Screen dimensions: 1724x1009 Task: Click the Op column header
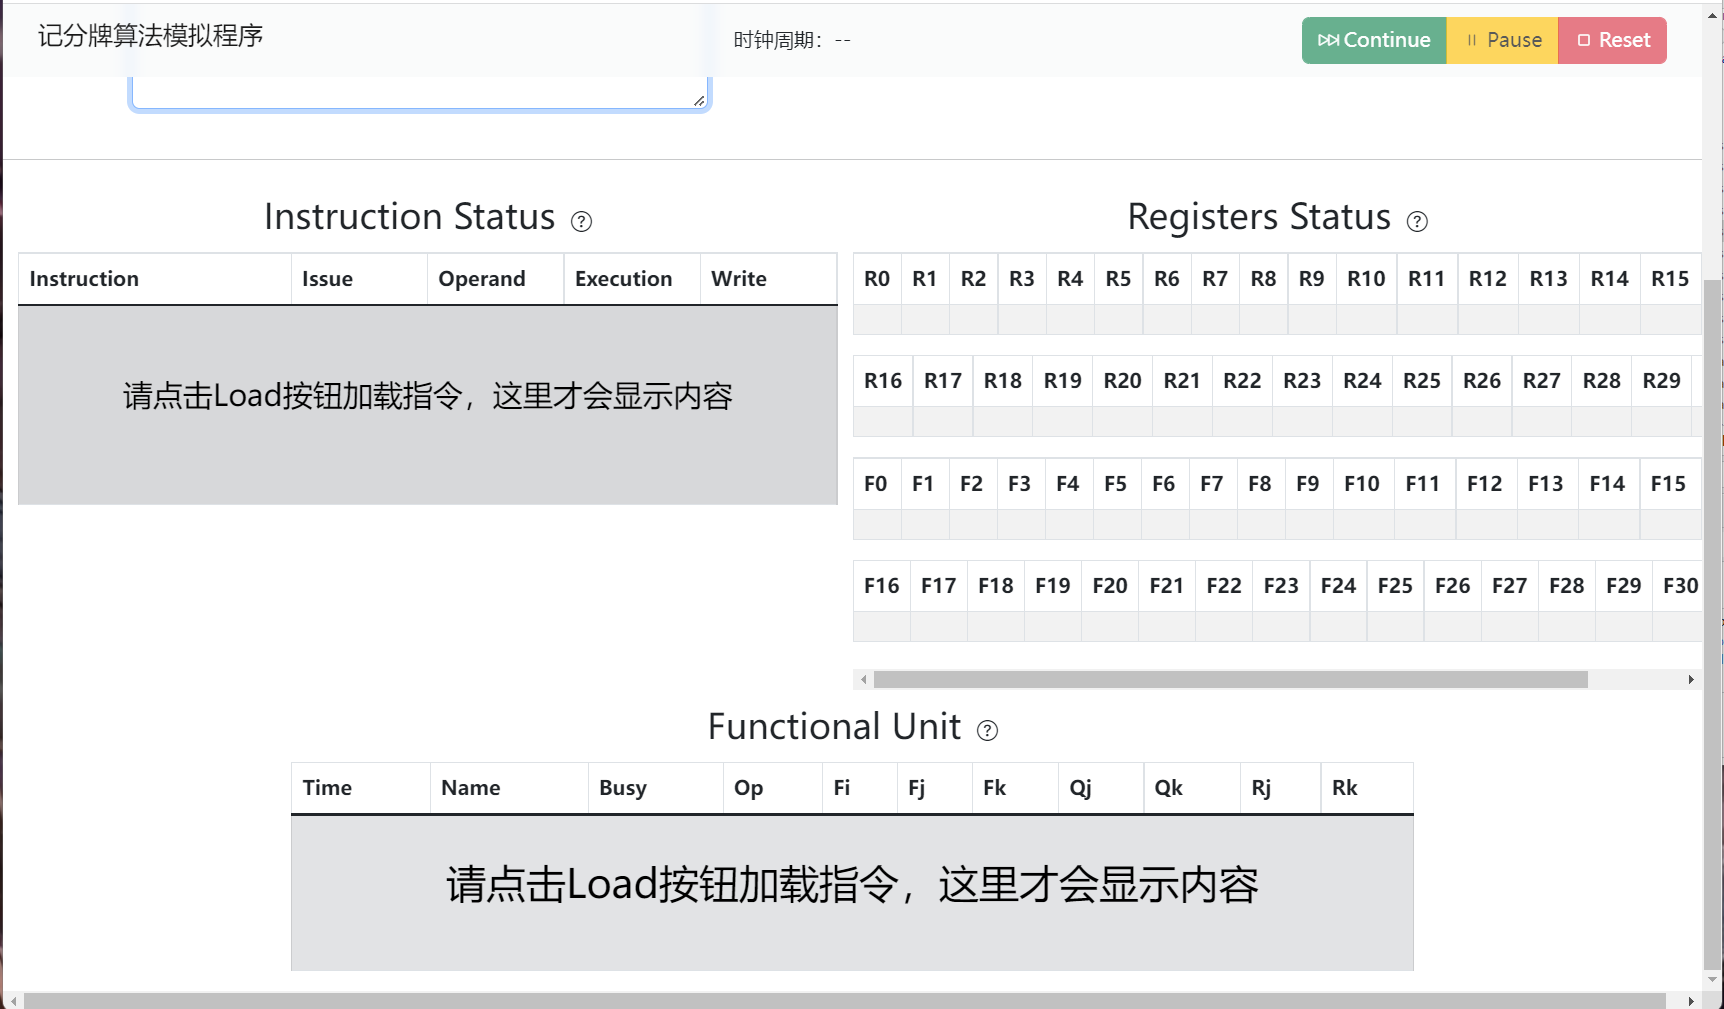pyautogui.click(x=773, y=788)
